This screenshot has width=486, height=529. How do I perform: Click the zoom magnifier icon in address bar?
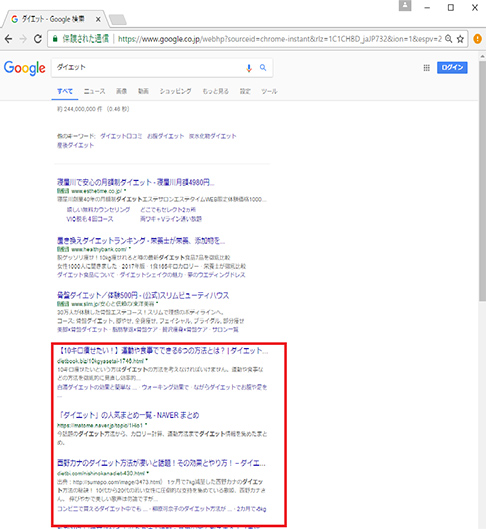pos(448,39)
